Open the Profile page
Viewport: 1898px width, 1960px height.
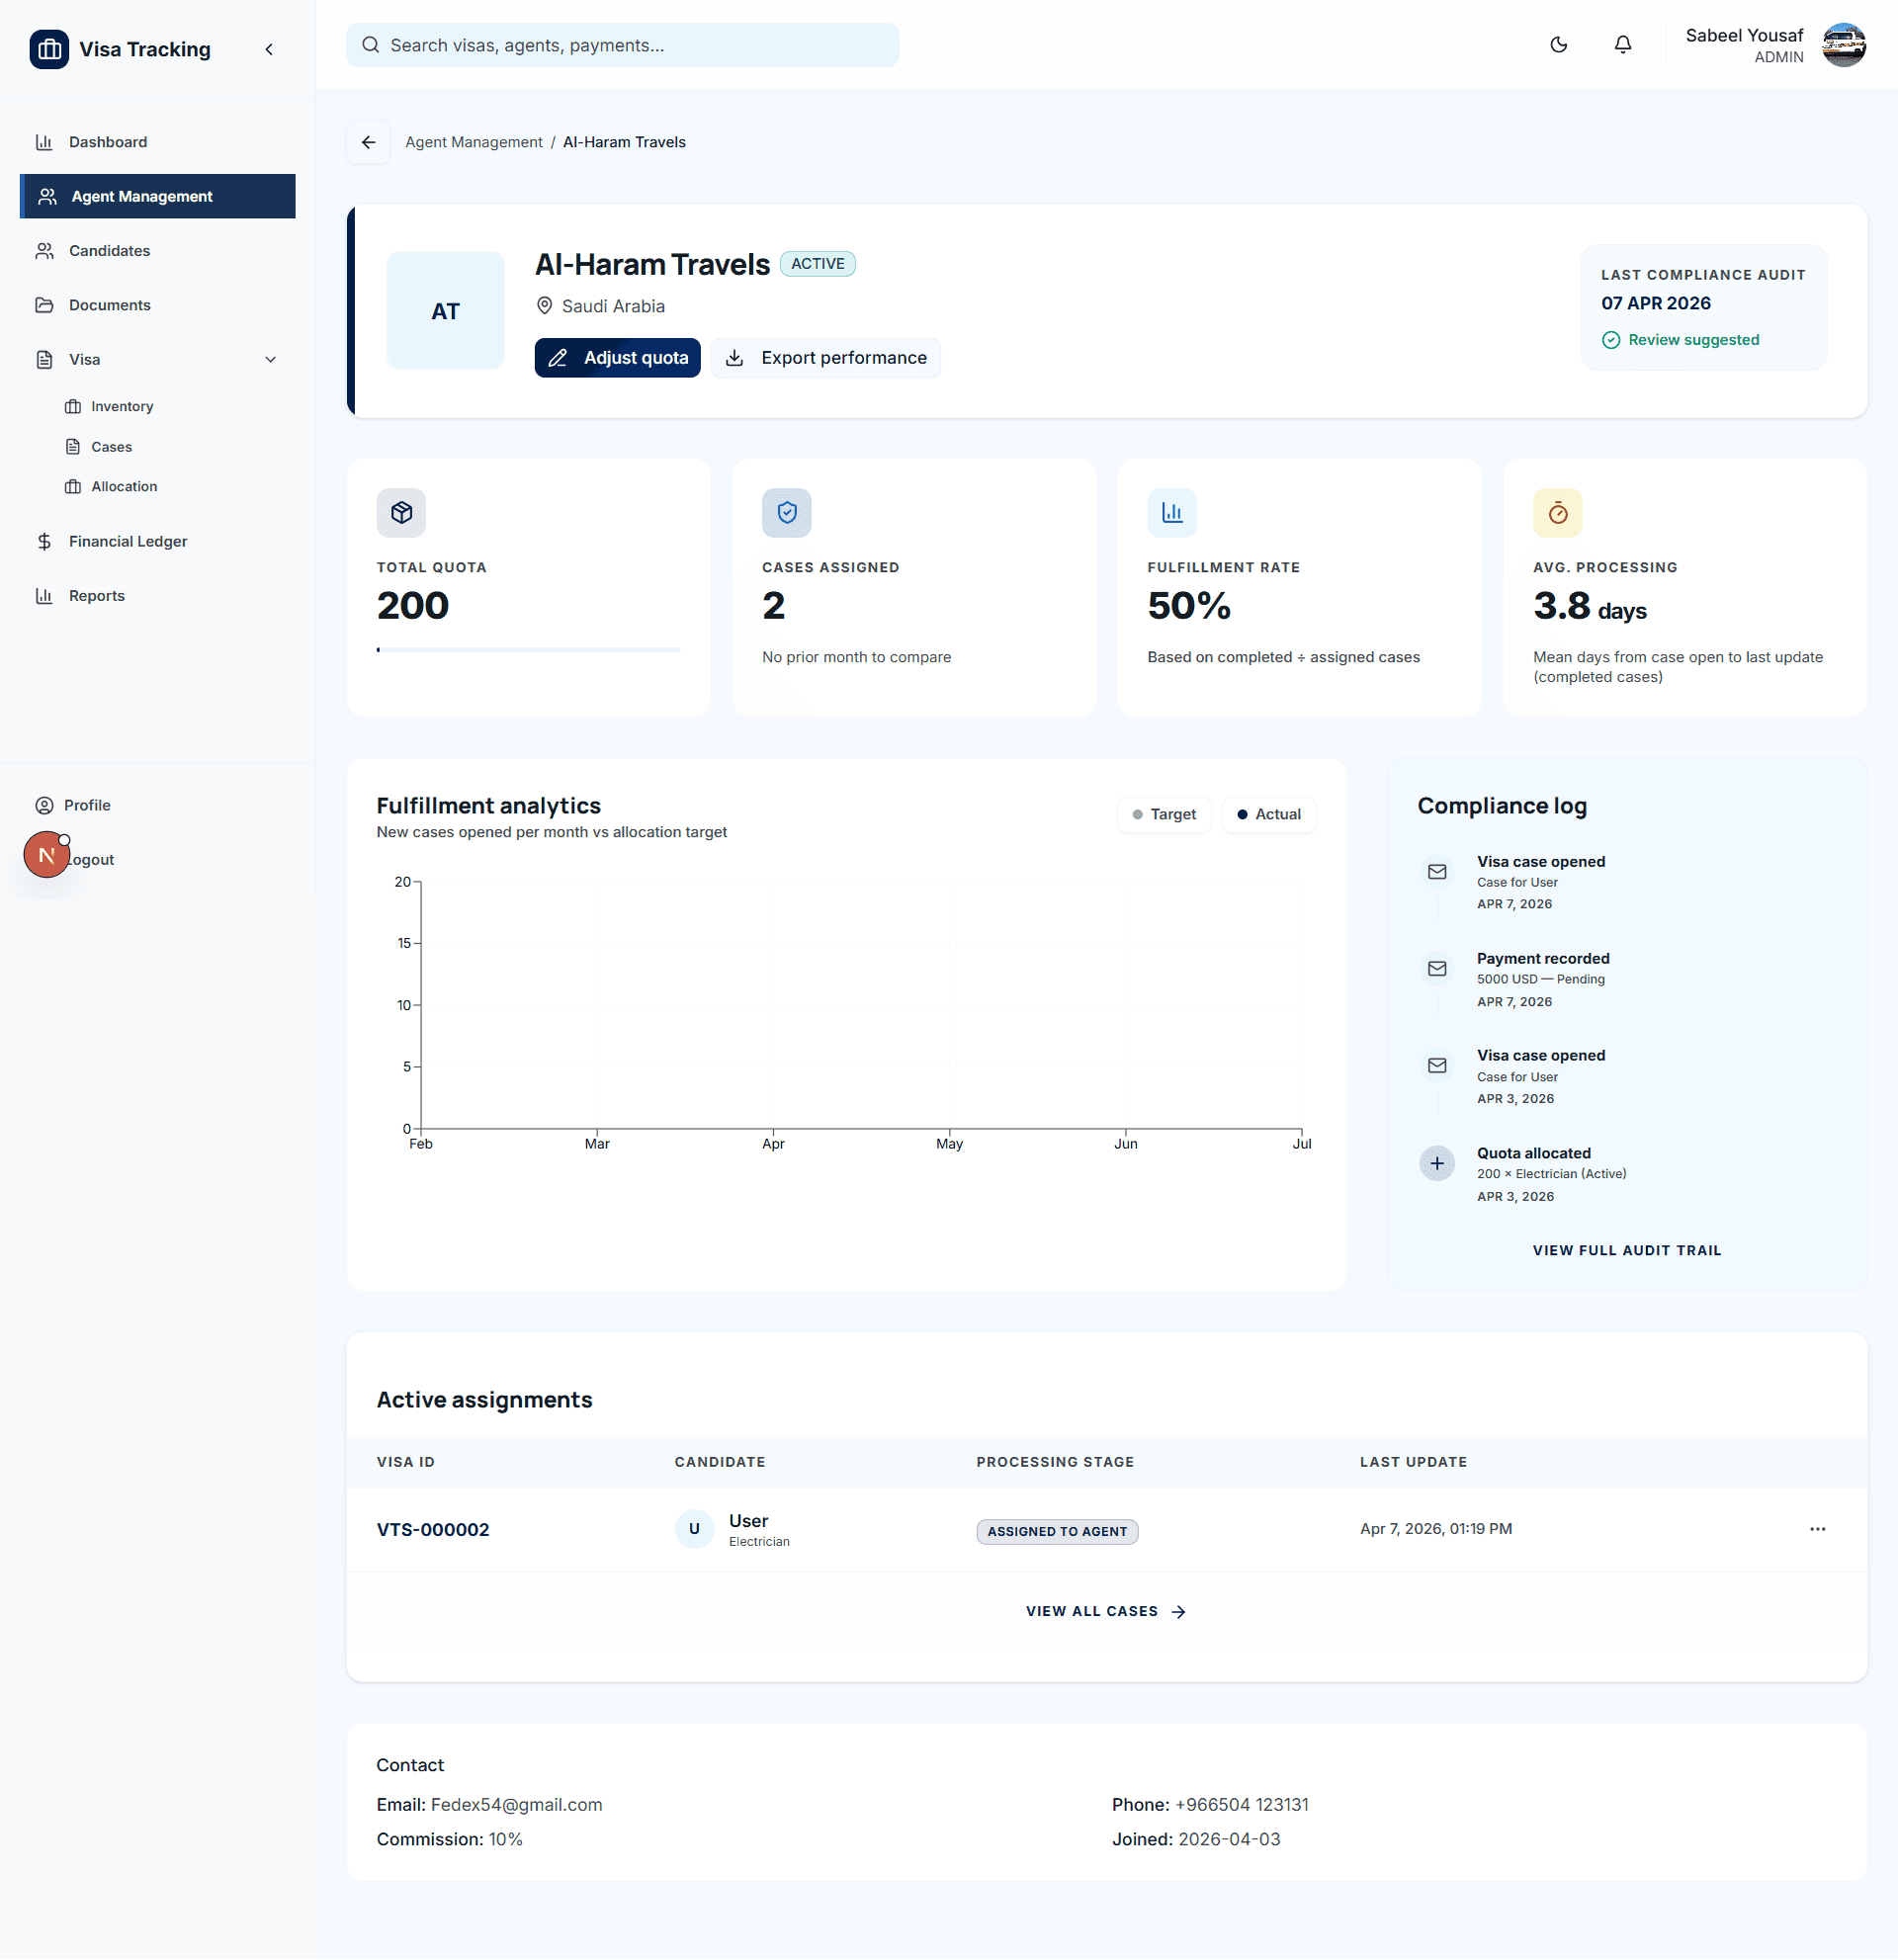click(157, 805)
